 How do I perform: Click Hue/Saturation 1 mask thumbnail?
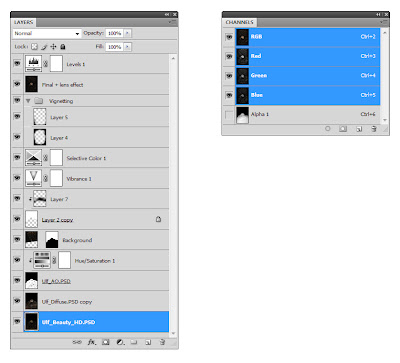click(65, 260)
